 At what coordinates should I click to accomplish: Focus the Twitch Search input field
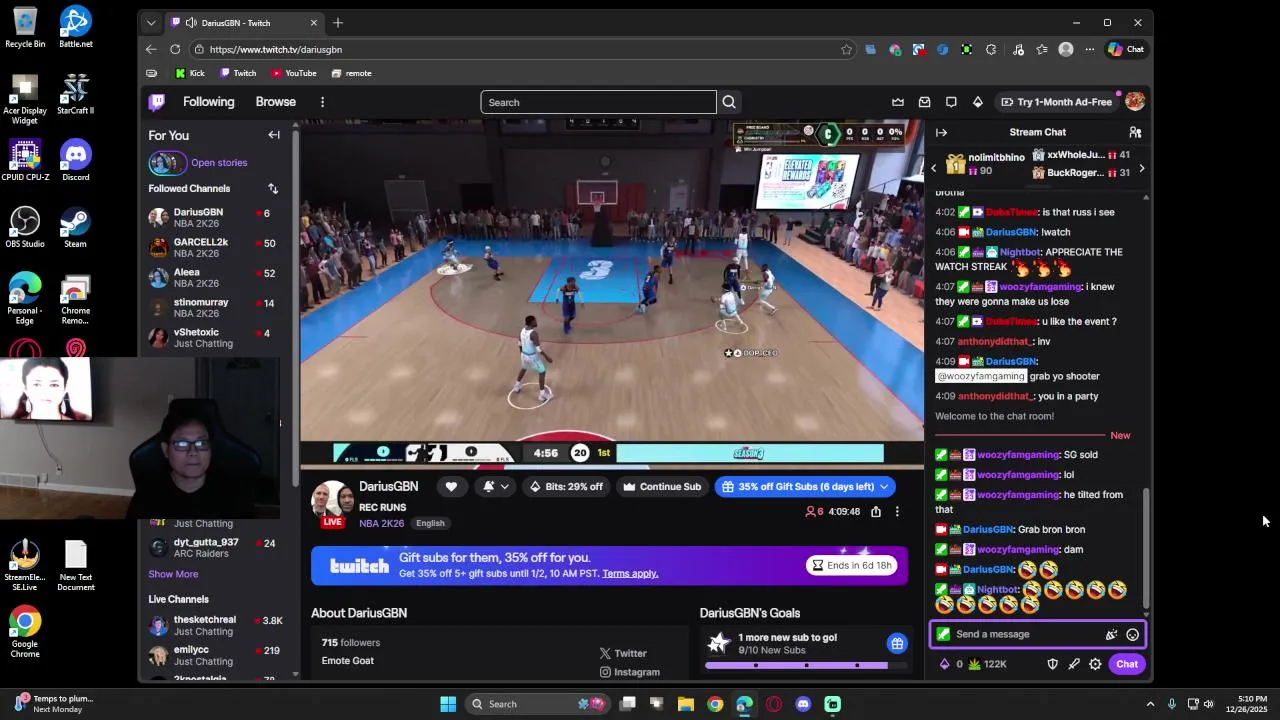[x=598, y=102]
